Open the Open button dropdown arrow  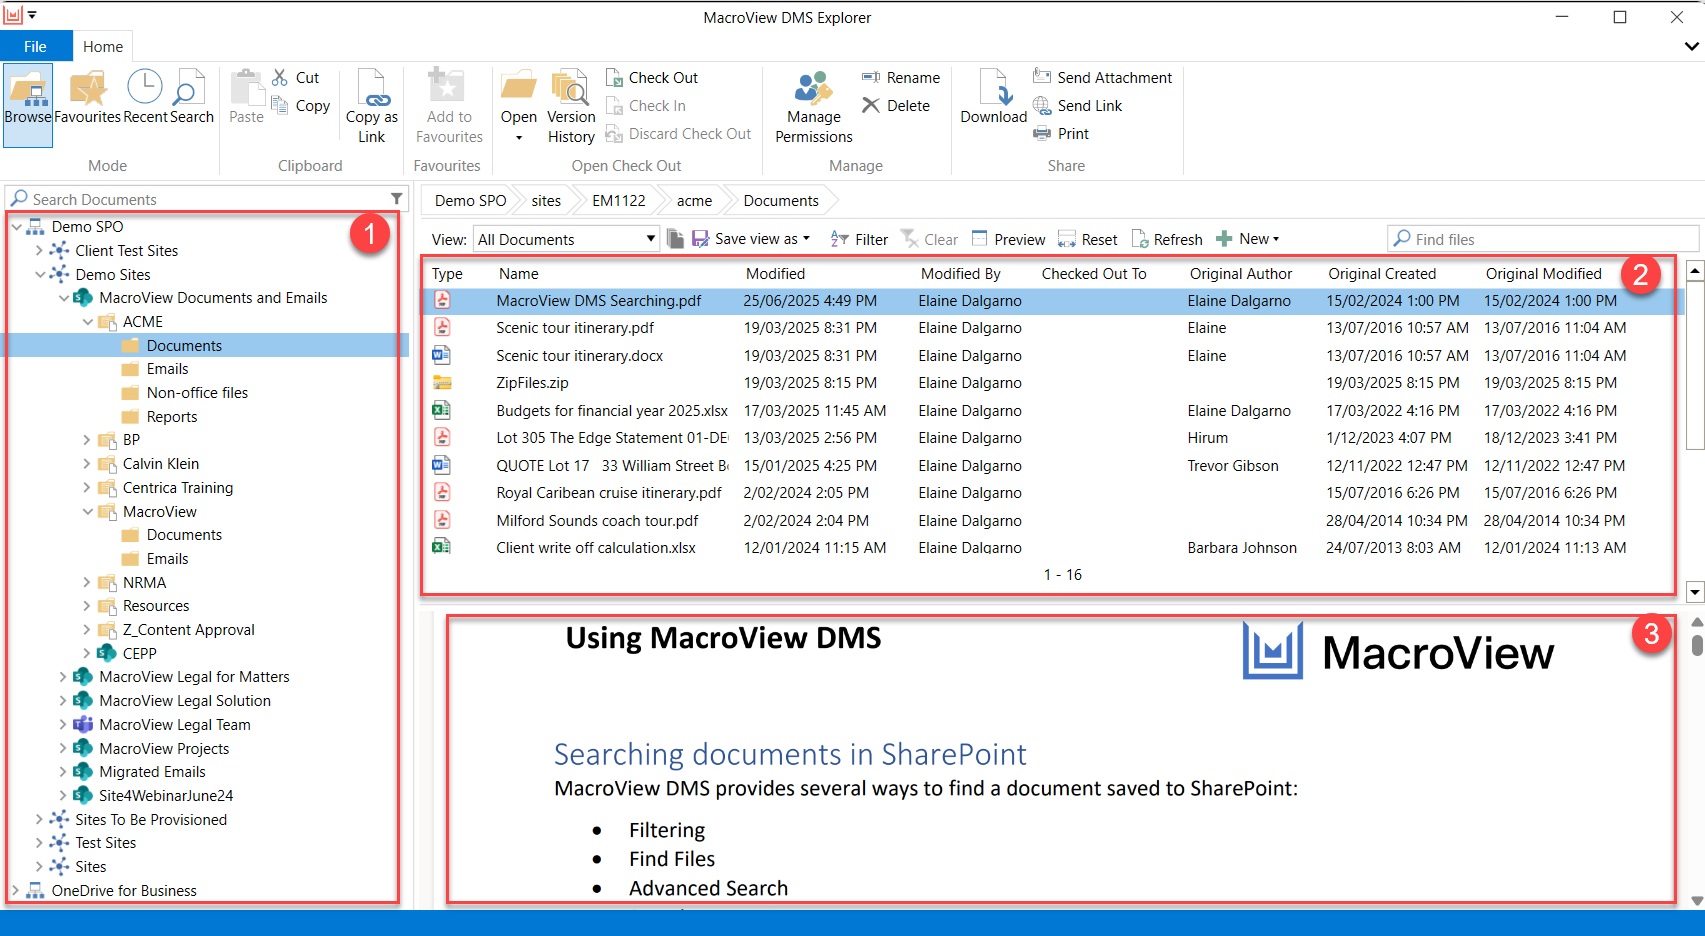pyautogui.click(x=519, y=138)
